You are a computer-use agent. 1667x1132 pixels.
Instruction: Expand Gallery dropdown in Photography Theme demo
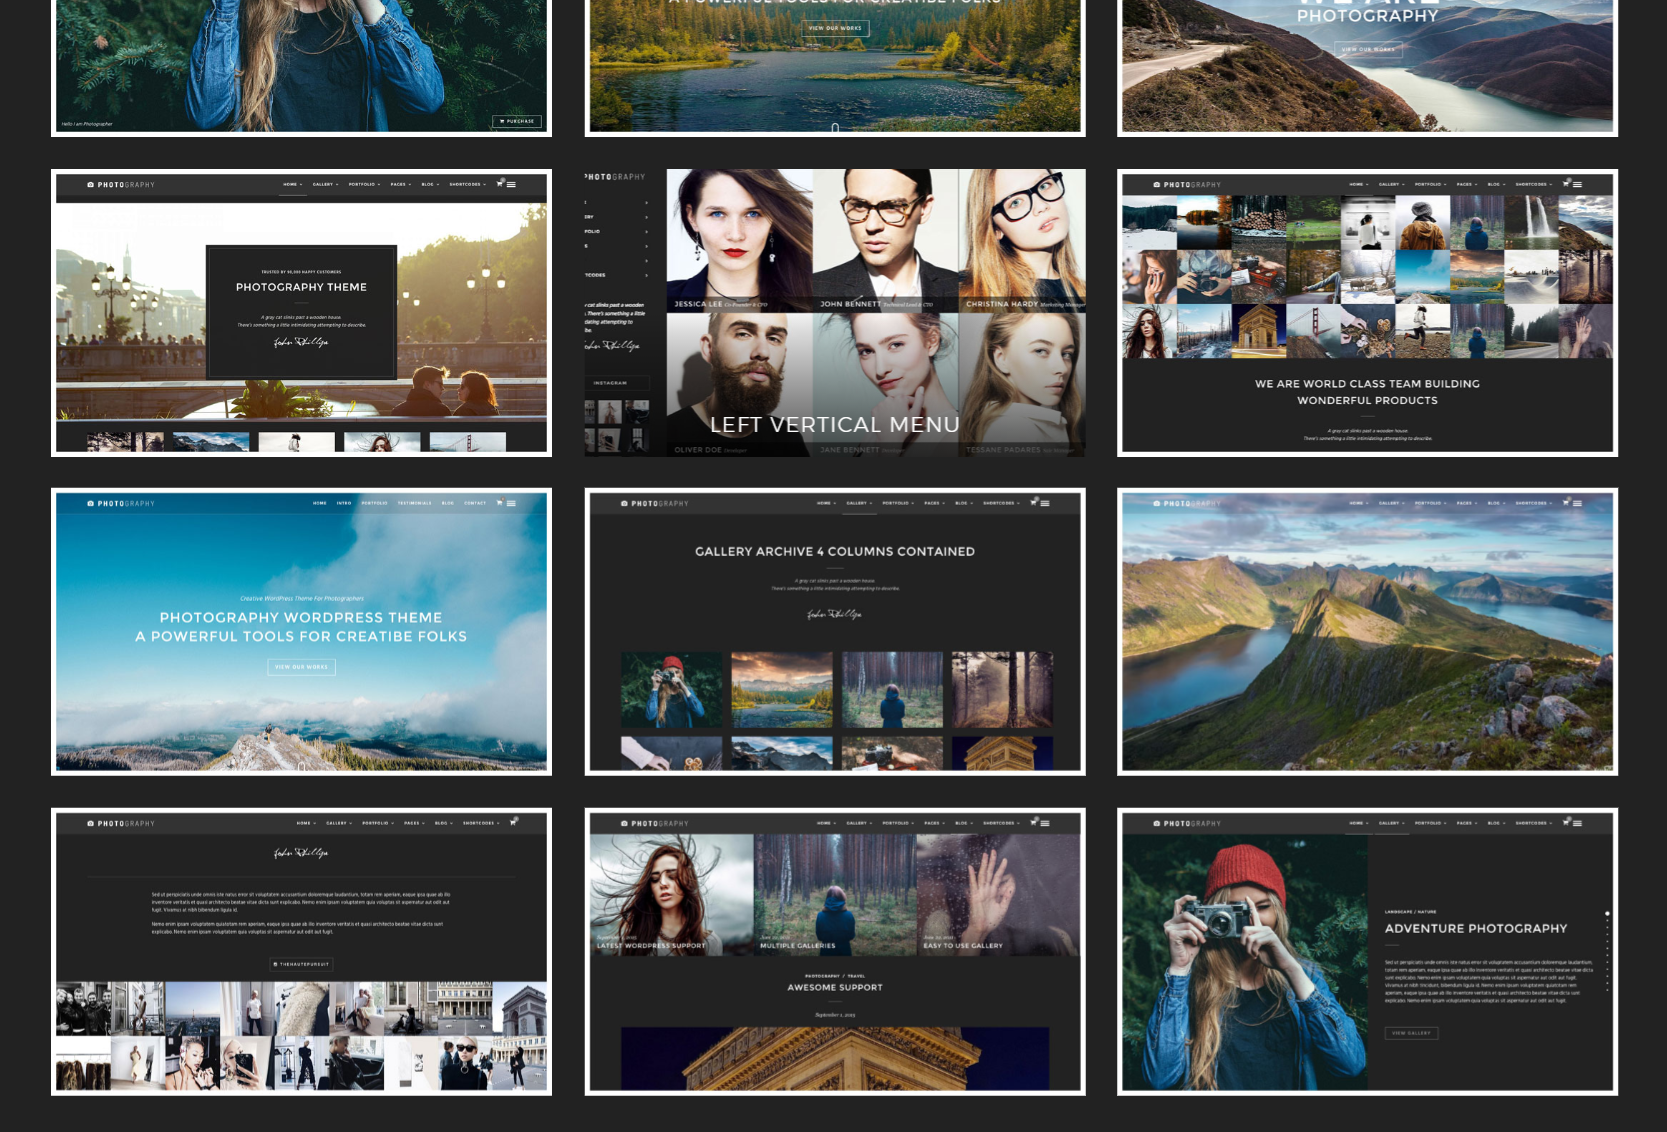coord(325,184)
